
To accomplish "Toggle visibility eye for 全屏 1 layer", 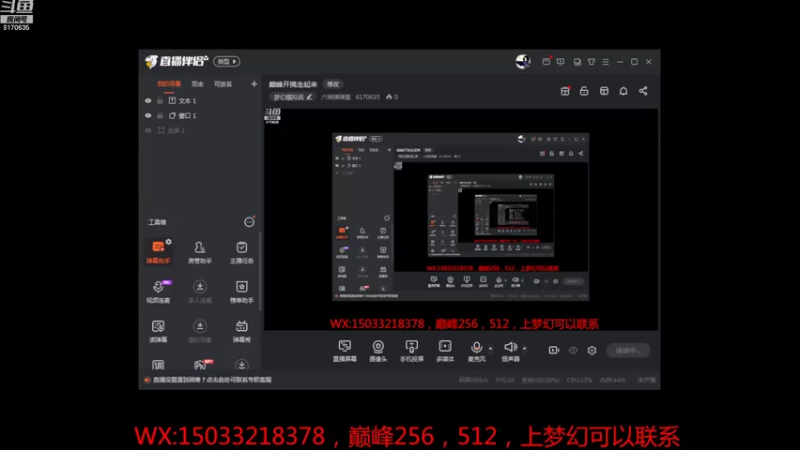I will click(x=148, y=130).
